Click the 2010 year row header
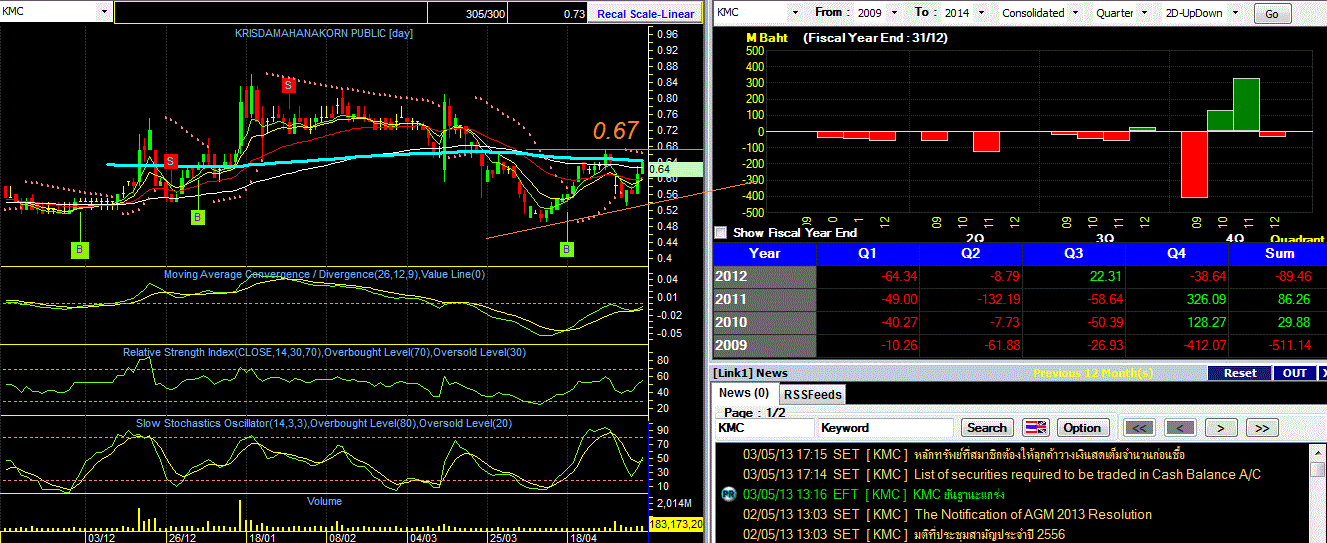 tap(764, 323)
